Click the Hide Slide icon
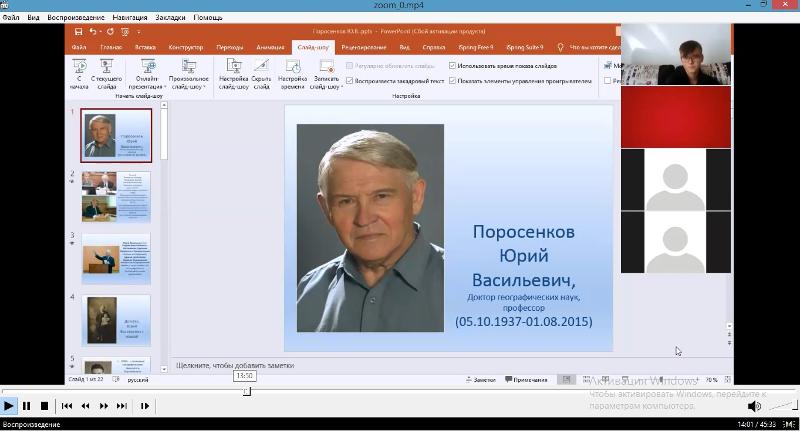800x431 pixels. [261, 73]
